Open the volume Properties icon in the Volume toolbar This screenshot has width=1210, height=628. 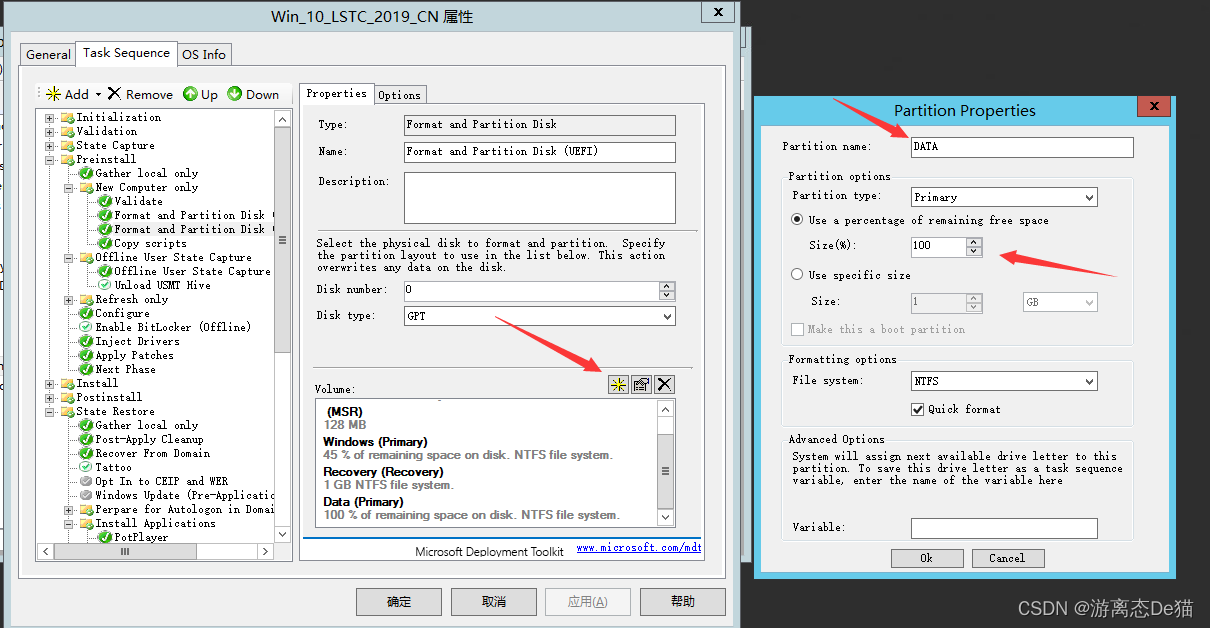click(640, 384)
